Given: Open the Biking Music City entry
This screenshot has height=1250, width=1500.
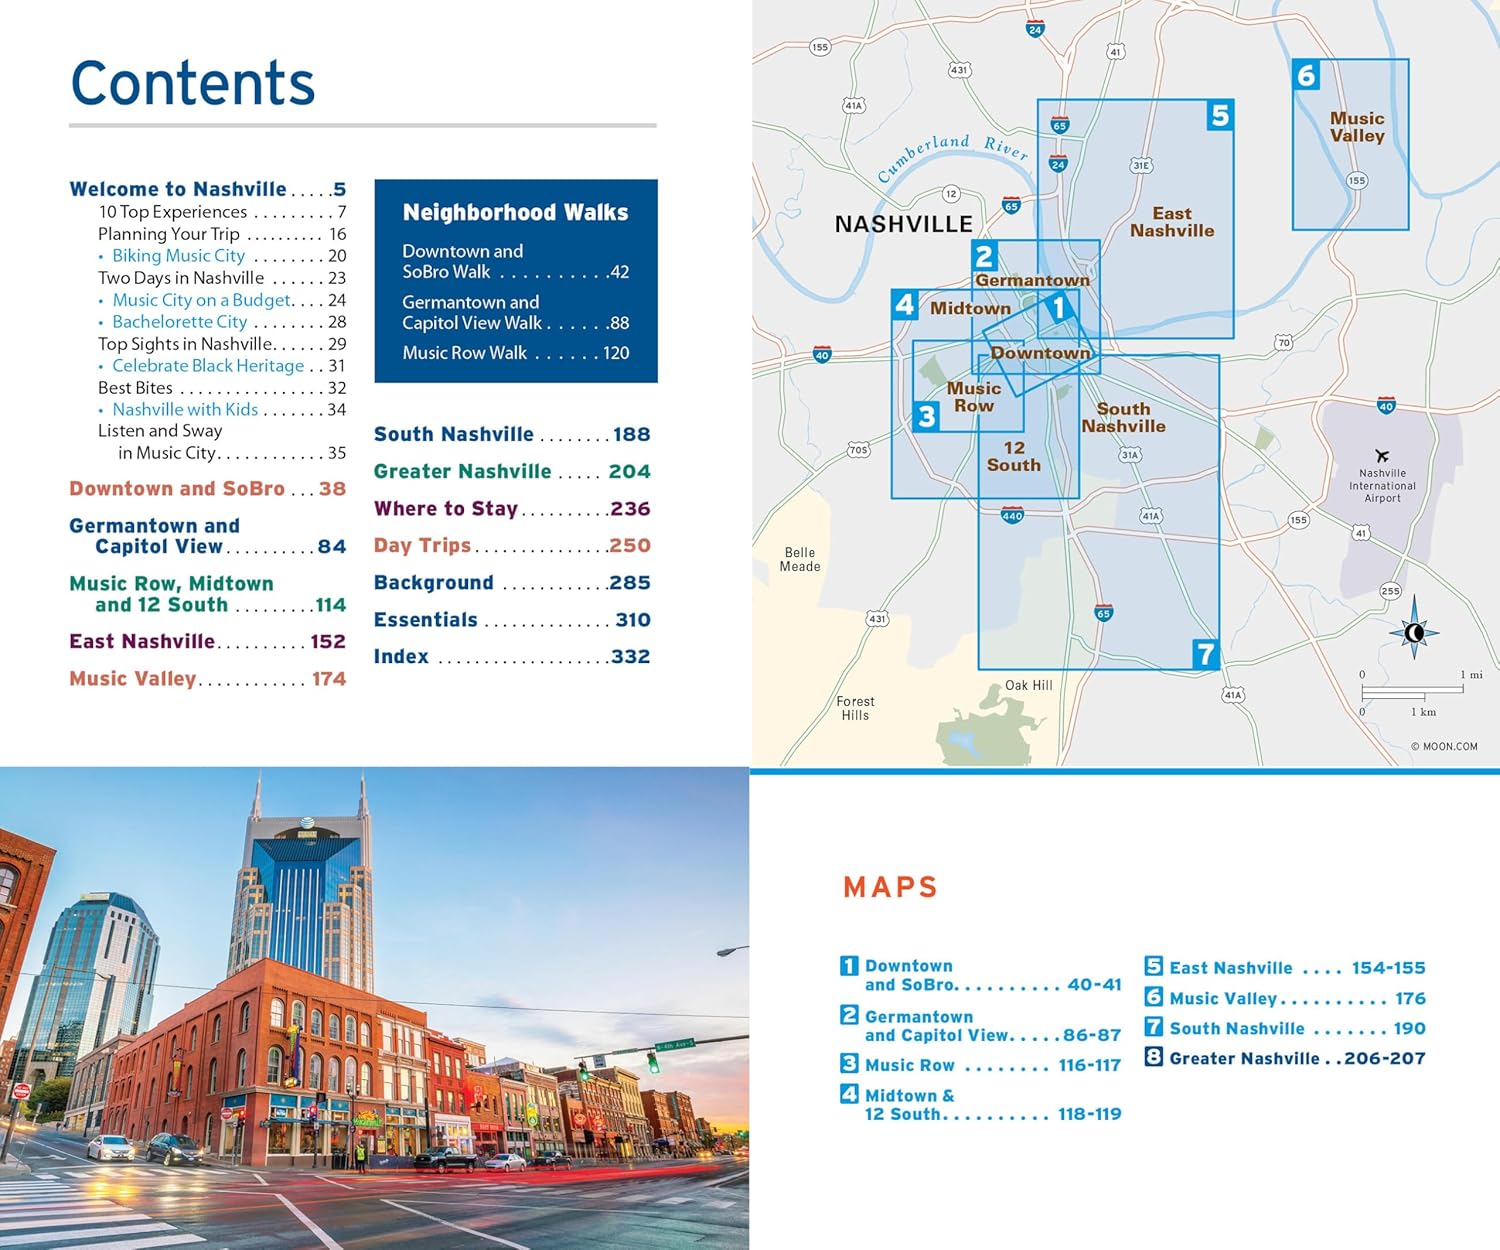Looking at the screenshot, I should coord(178,256).
